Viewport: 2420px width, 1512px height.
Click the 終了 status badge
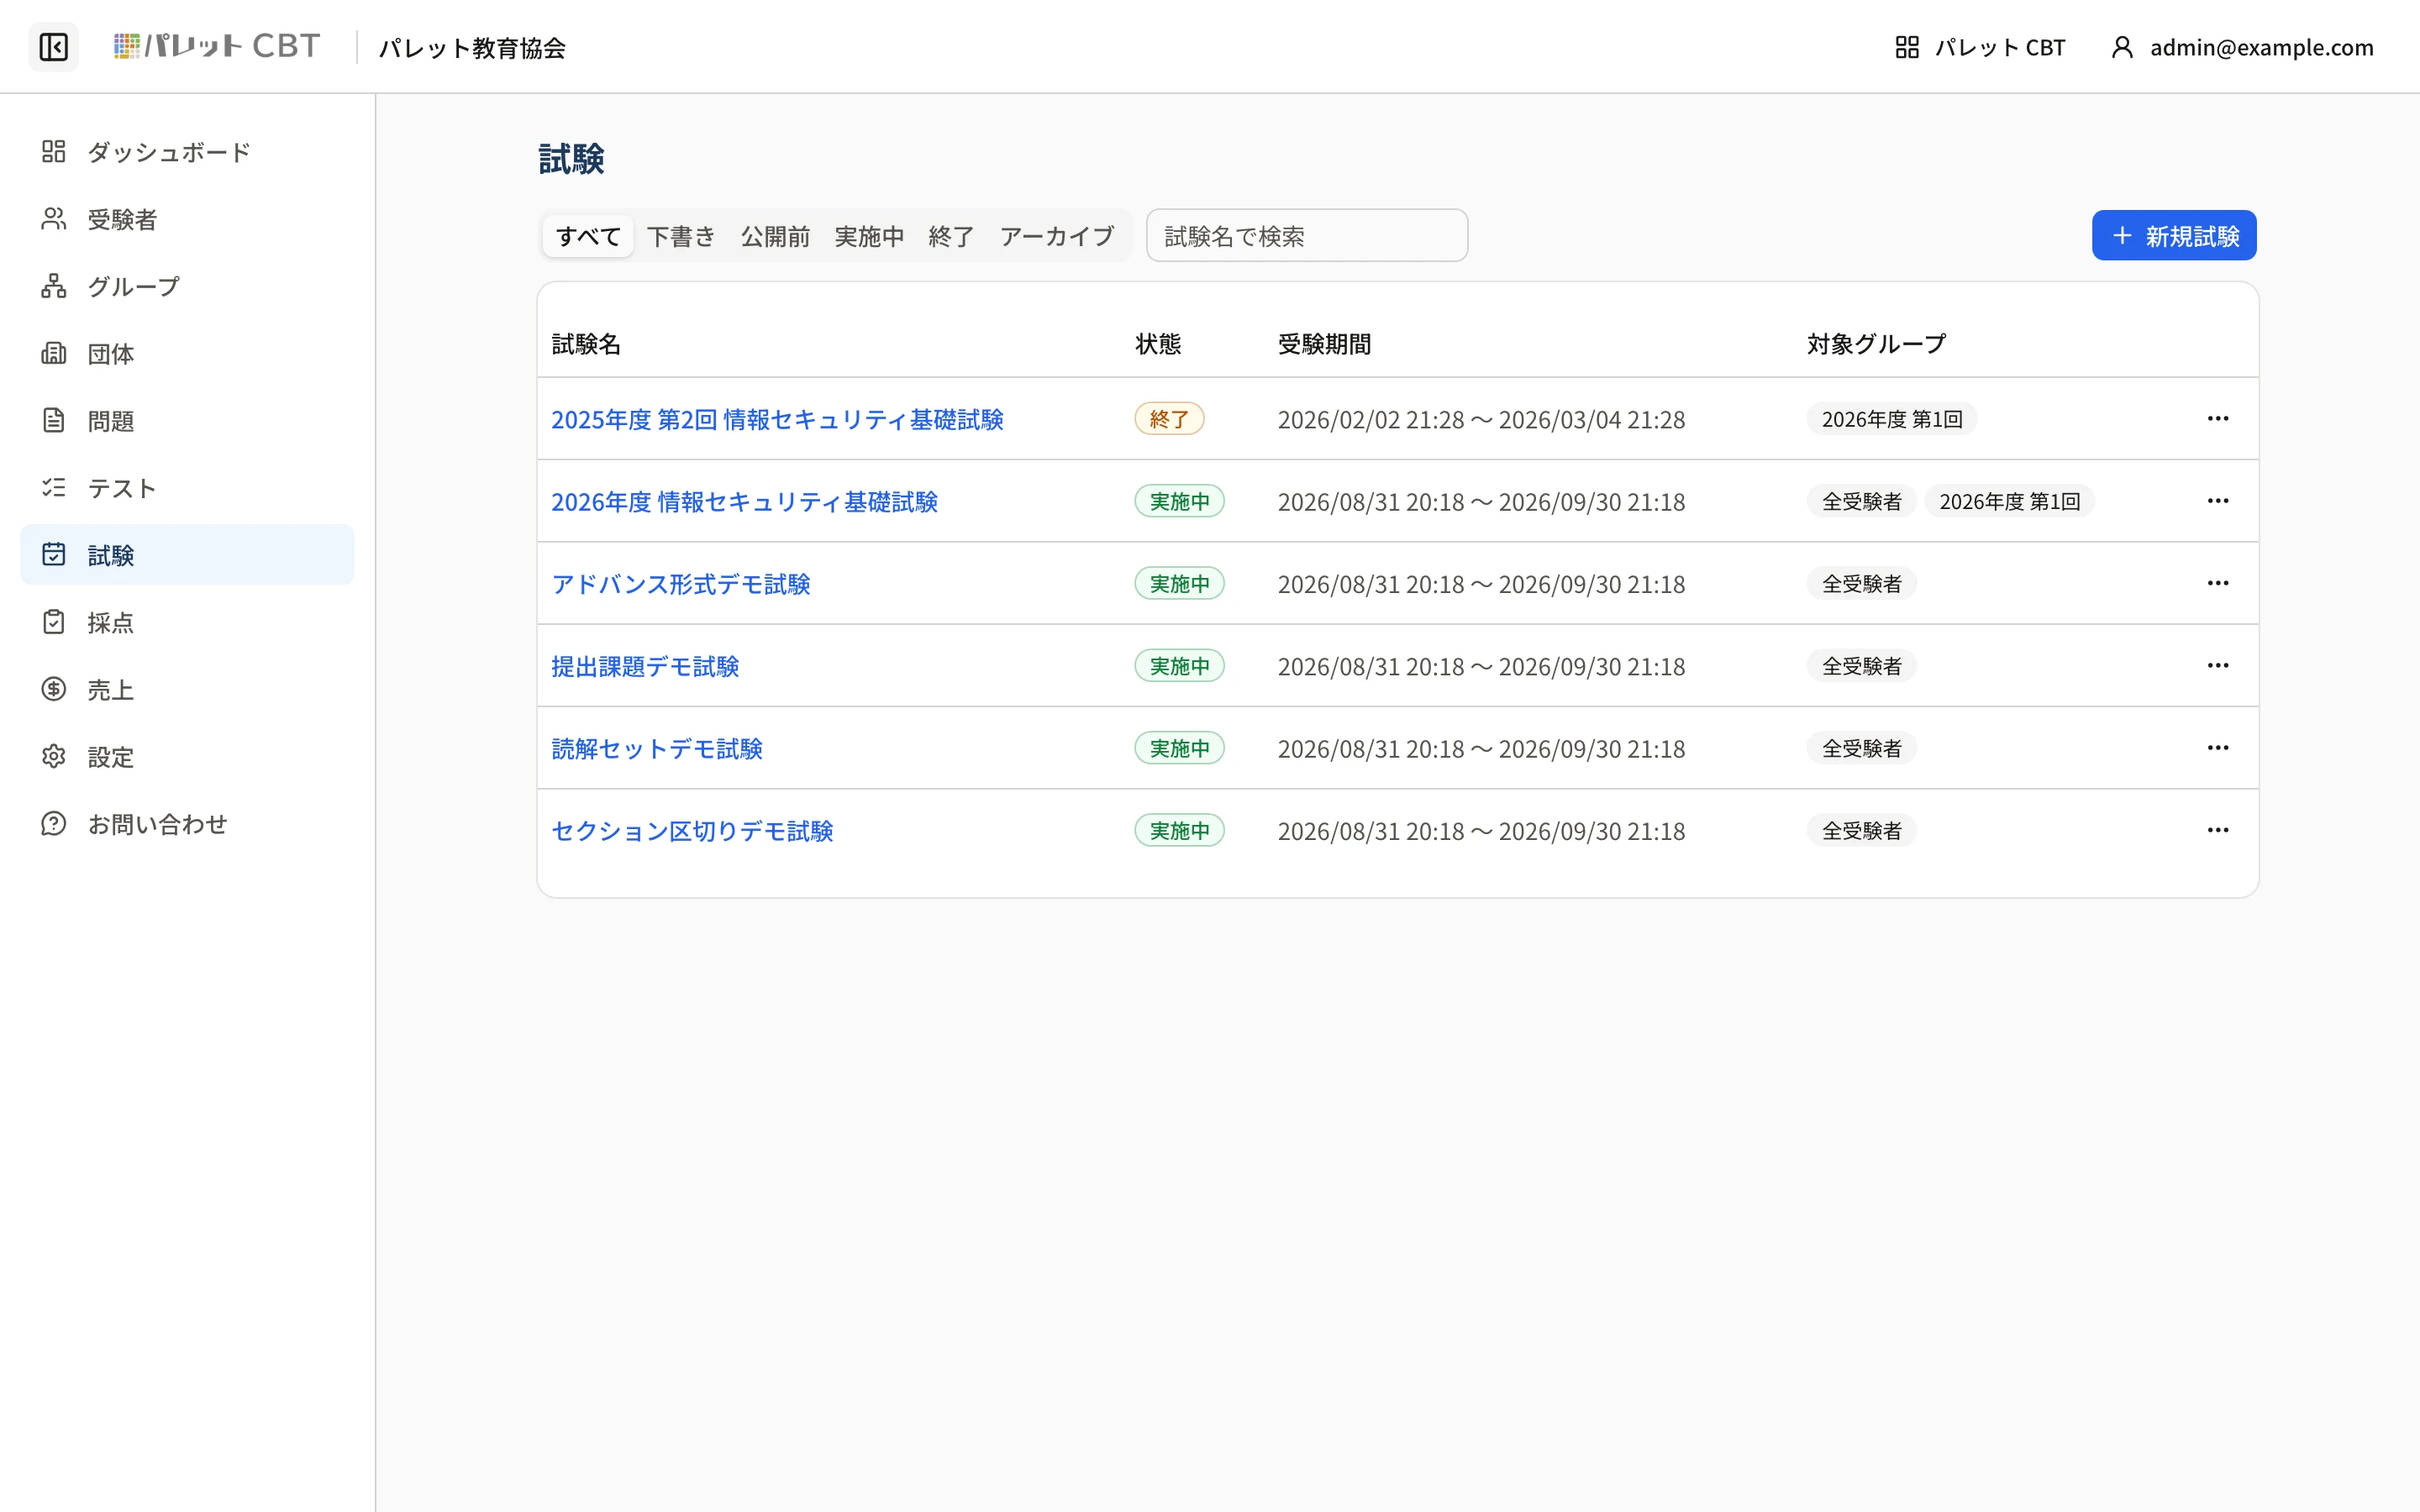[1169, 418]
